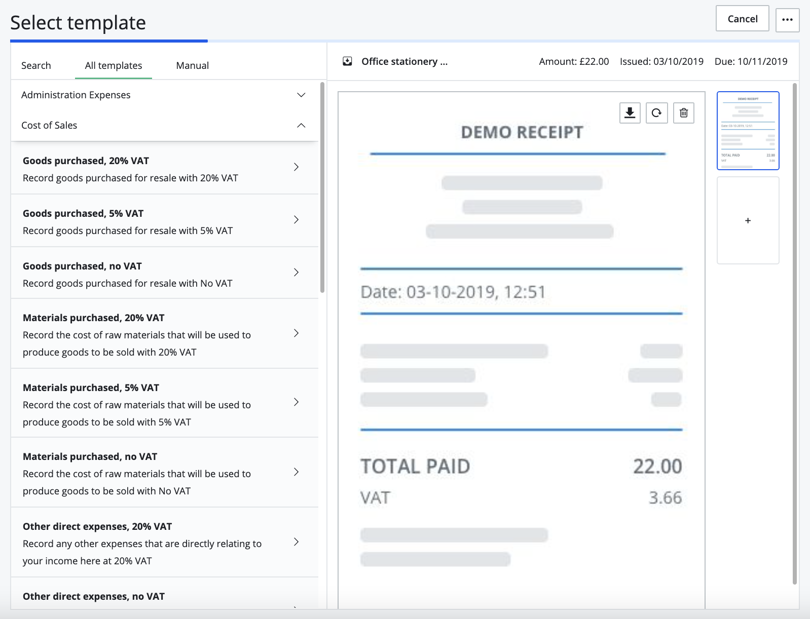Open Materials purchased 5% VAT chevron
810x619 pixels.
click(x=296, y=403)
